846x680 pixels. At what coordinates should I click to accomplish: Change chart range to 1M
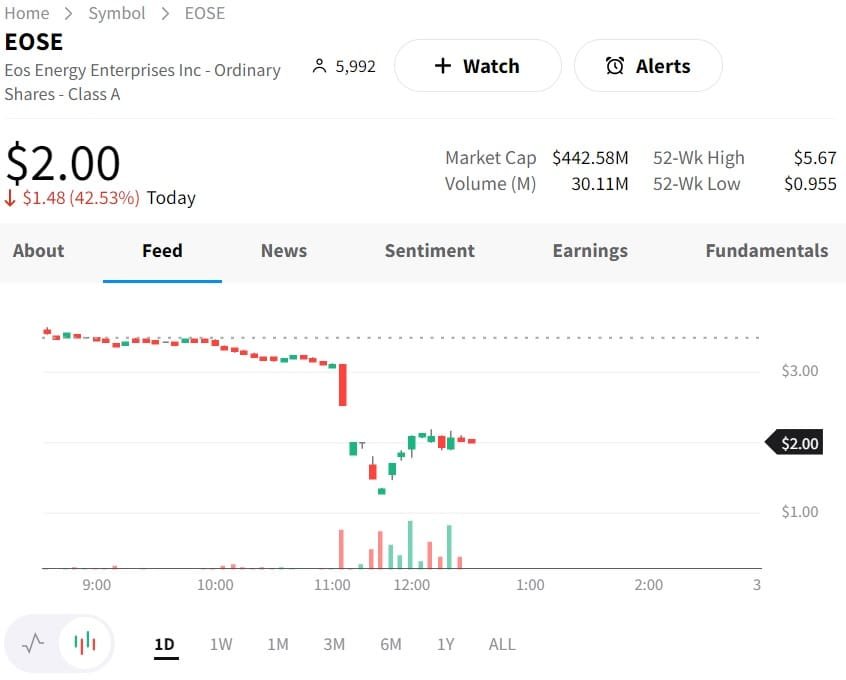(278, 644)
